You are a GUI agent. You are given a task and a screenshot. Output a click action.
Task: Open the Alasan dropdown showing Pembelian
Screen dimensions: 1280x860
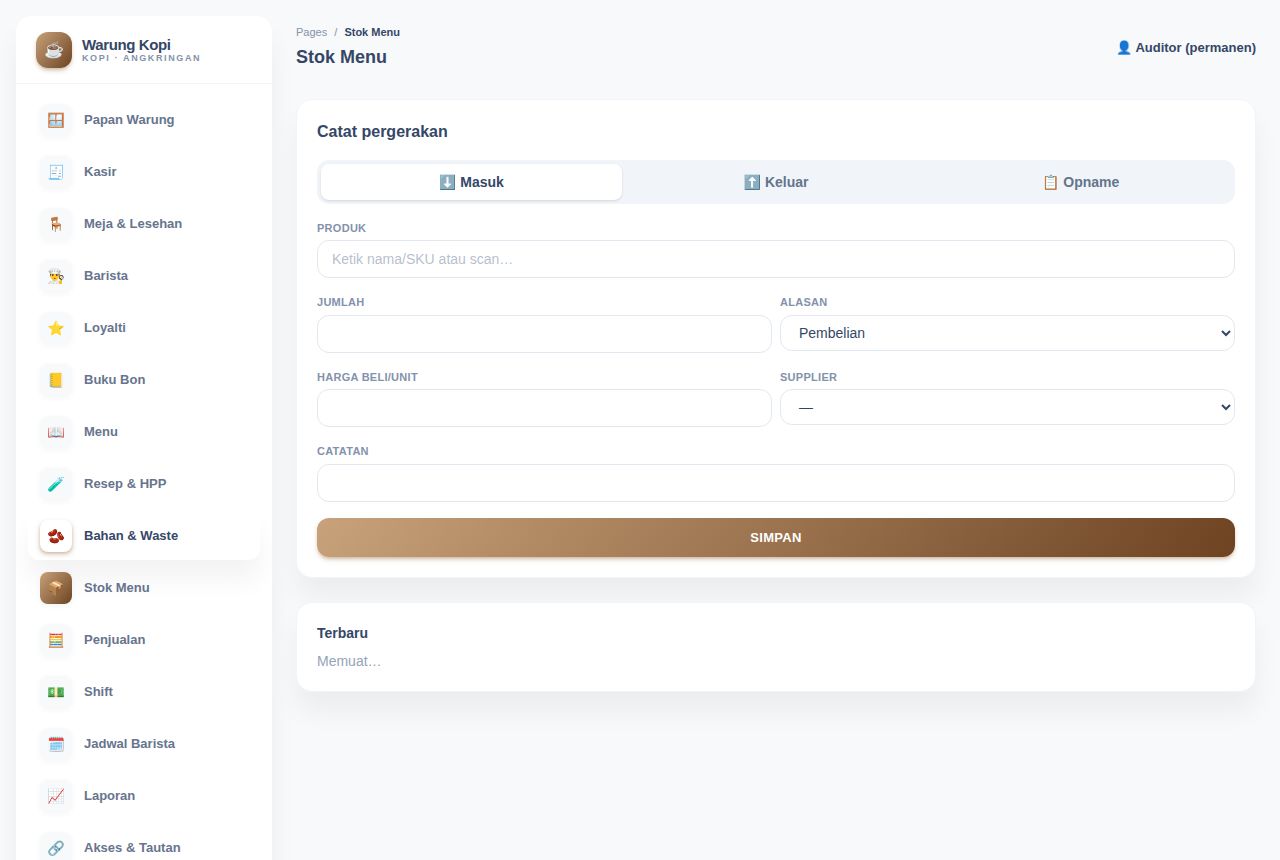tap(1007, 333)
